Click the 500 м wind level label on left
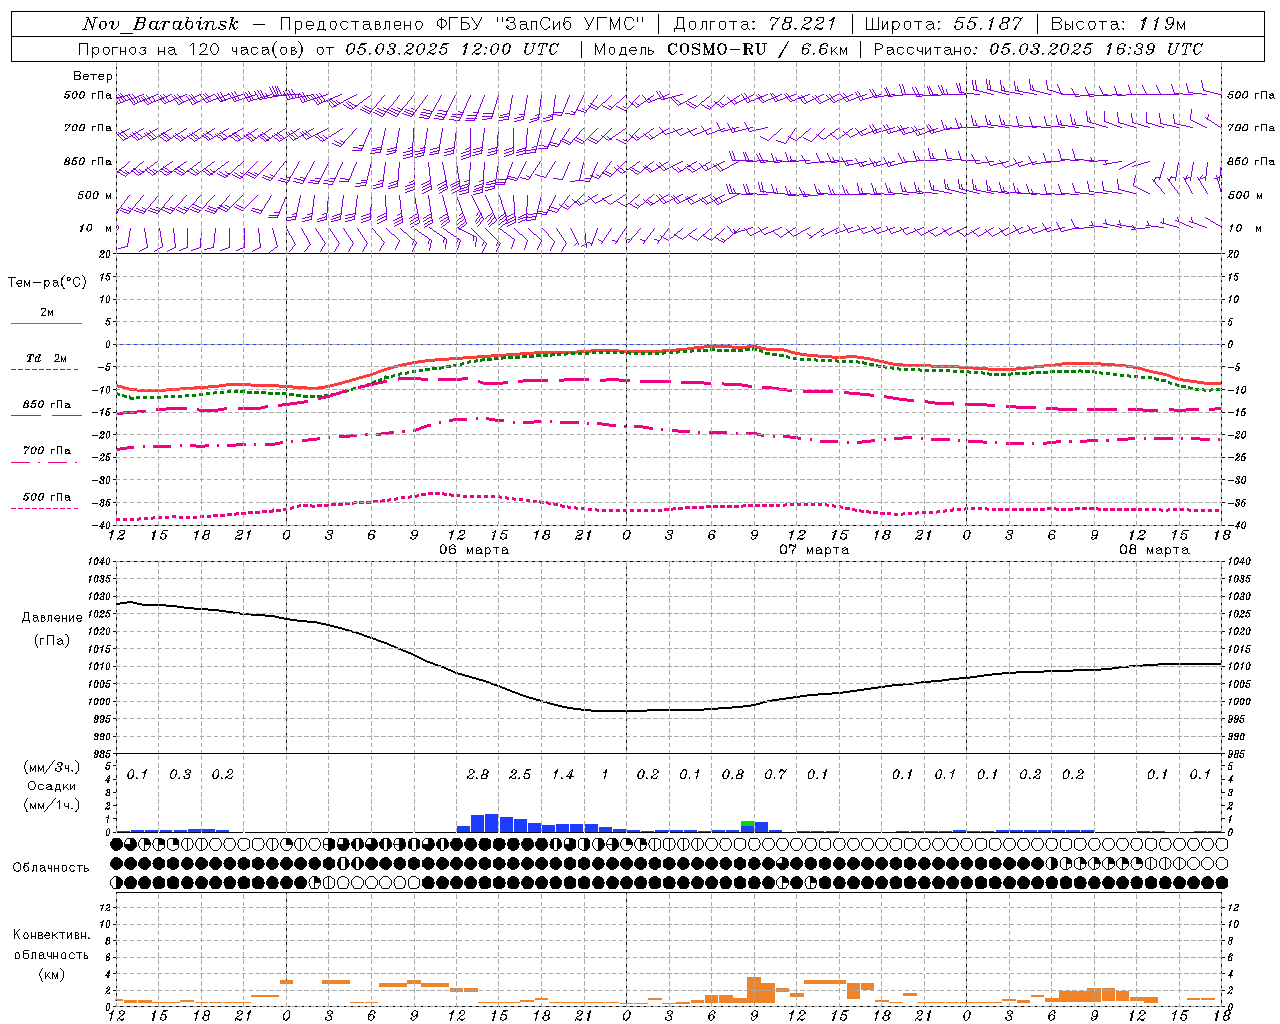Image resolution: width=1280 pixels, height=1024 pixels. point(95,196)
